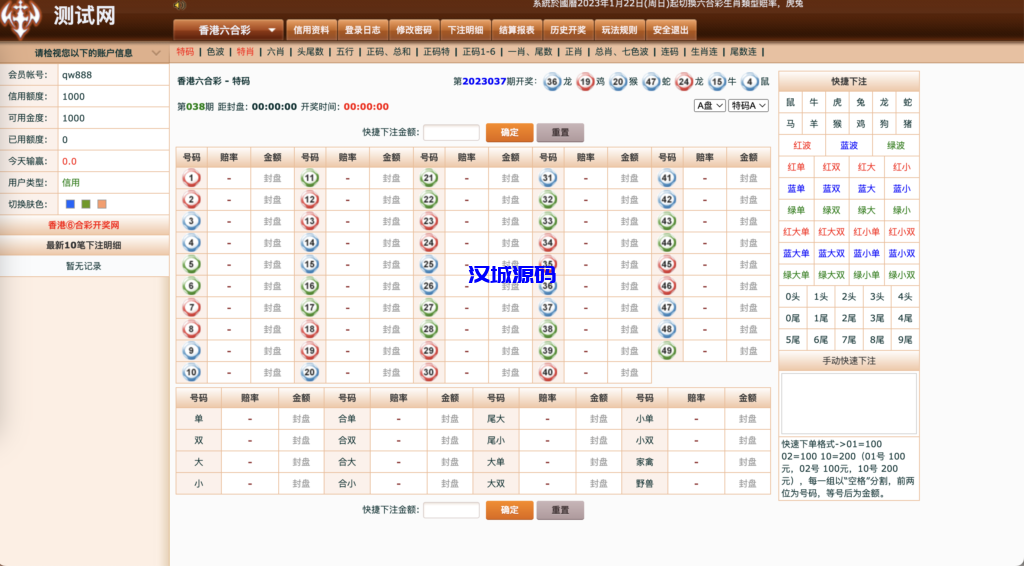
Task: Click drawn result ball 36
Action: [552, 82]
